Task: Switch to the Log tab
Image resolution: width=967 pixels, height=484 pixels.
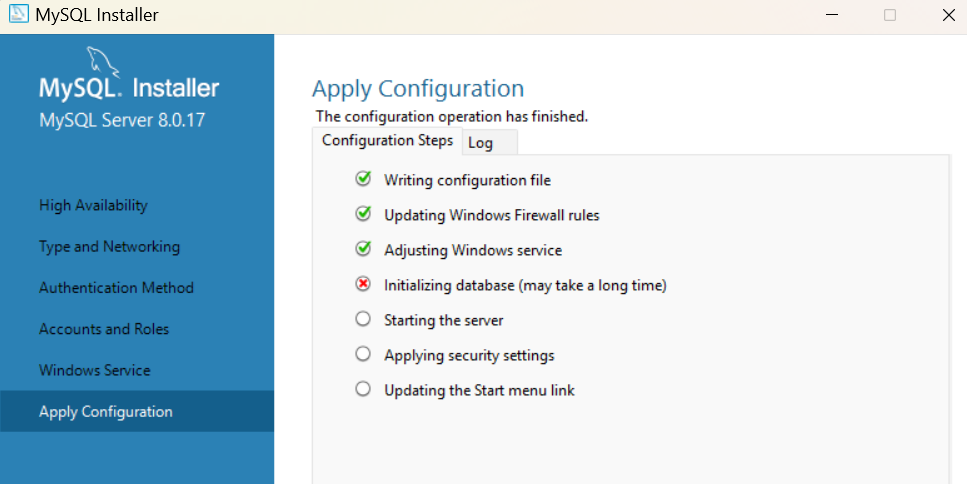Action: point(490,142)
